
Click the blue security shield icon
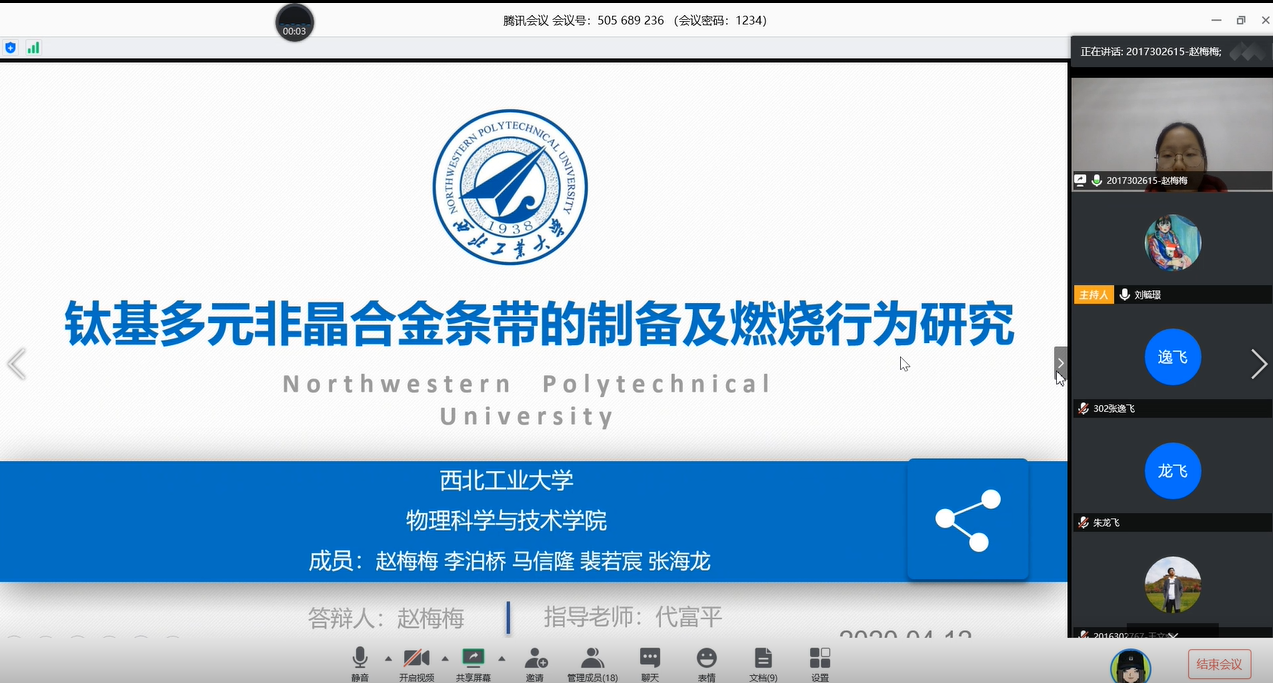(x=11, y=47)
